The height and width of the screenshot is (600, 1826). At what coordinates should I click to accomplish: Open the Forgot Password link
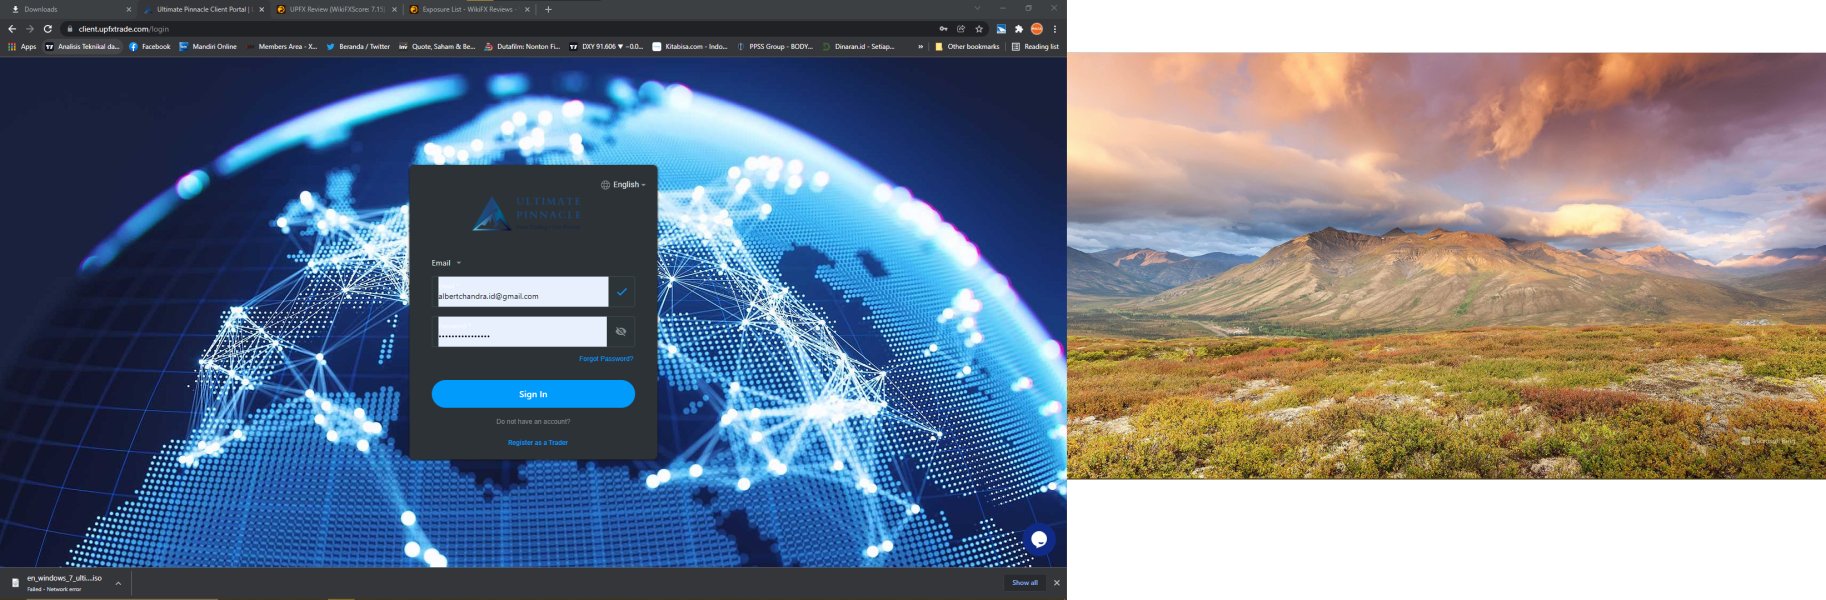[606, 358]
